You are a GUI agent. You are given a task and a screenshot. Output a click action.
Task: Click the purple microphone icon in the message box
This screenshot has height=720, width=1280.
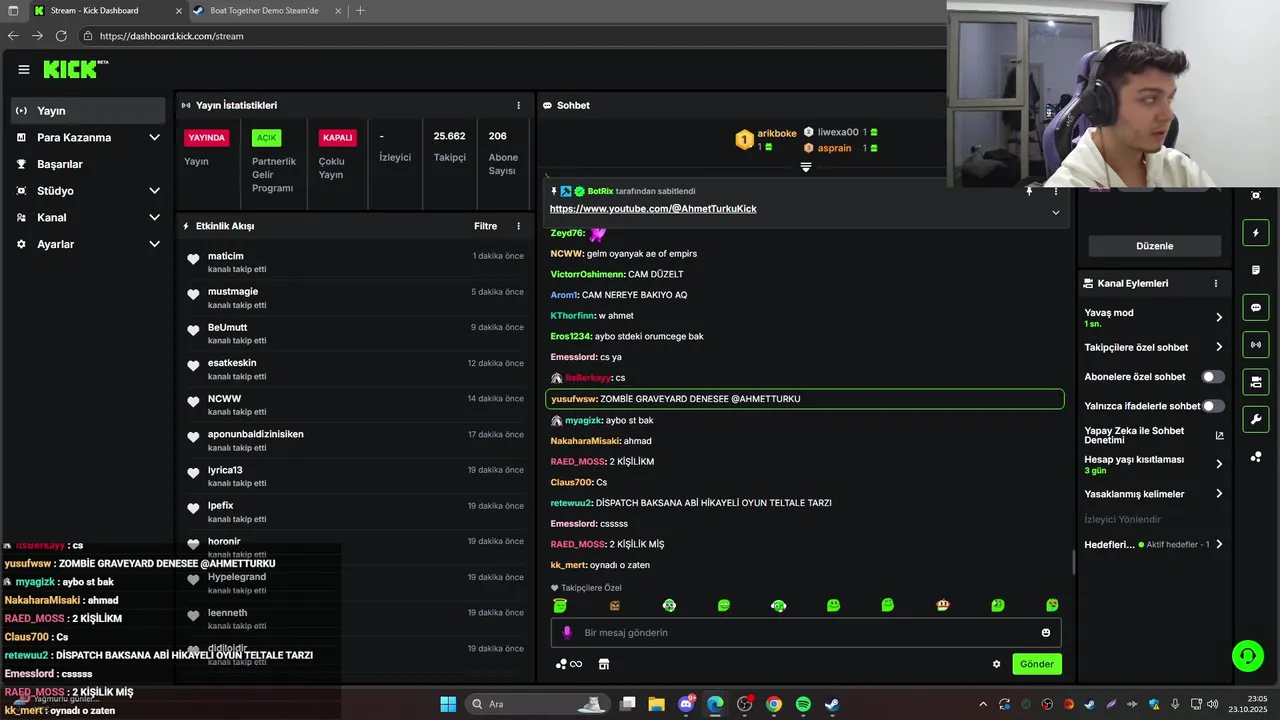pyautogui.click(x=567, y=632)
